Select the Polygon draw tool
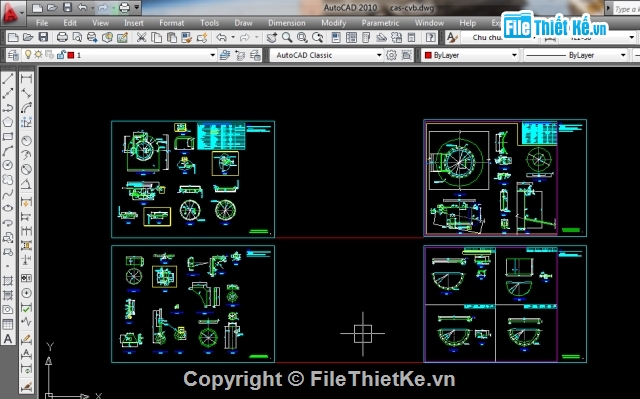Screen dimensions: 640x399 tap(8, 122)
